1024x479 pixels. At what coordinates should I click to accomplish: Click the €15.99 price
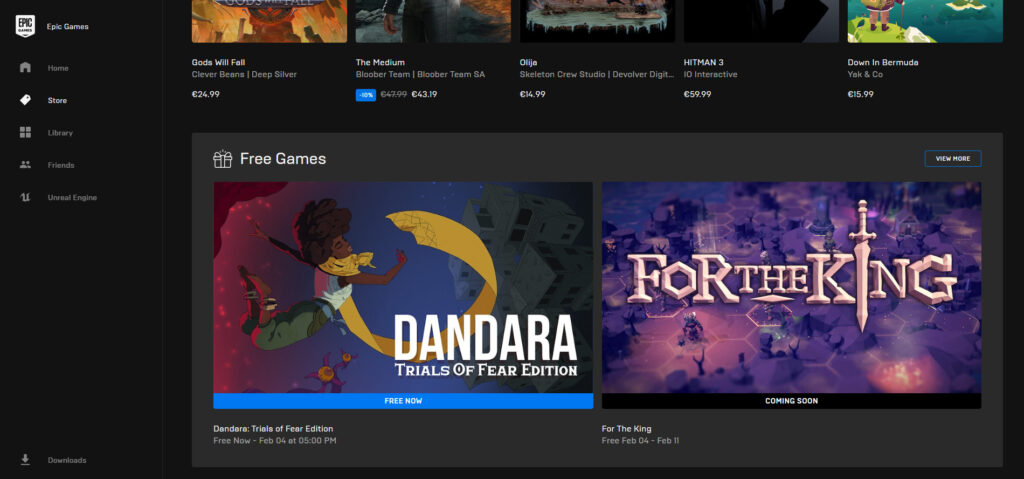[860, 94]
